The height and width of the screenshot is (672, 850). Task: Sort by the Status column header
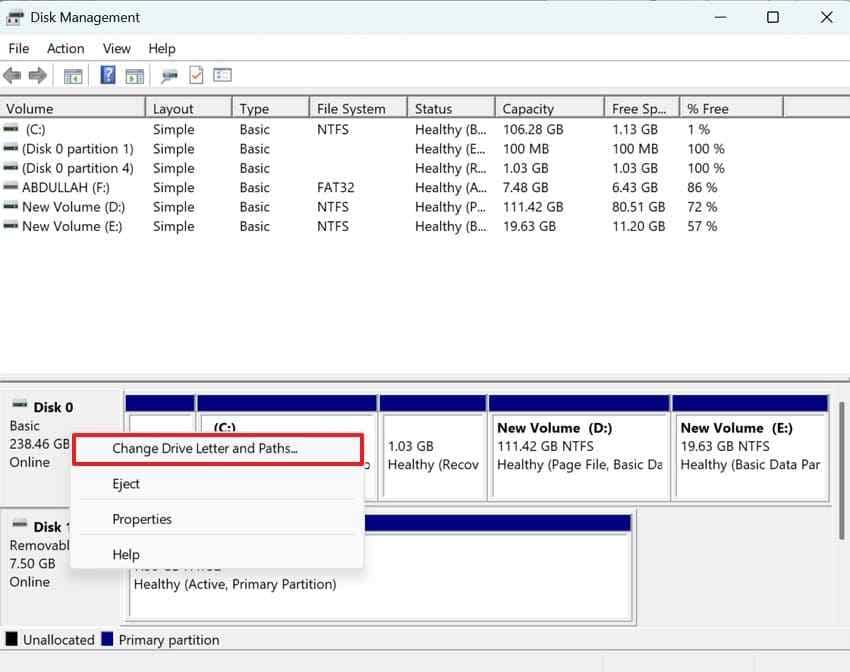[x=451, y=108]
